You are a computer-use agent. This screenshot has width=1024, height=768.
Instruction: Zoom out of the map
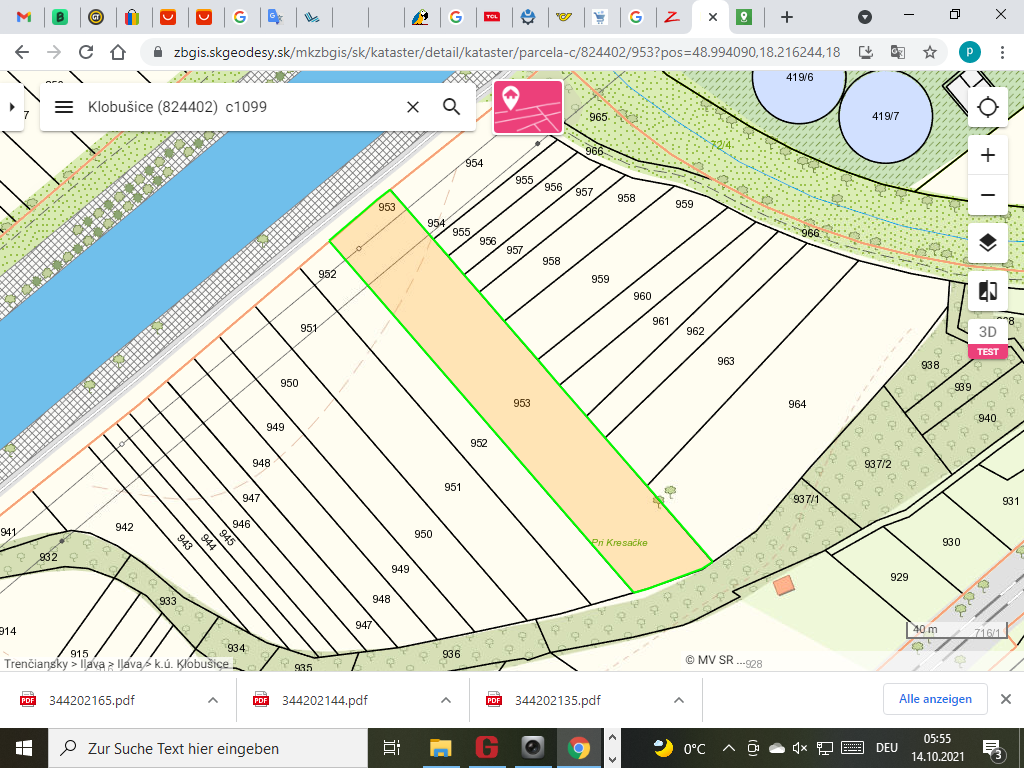[x=988, y=194]
